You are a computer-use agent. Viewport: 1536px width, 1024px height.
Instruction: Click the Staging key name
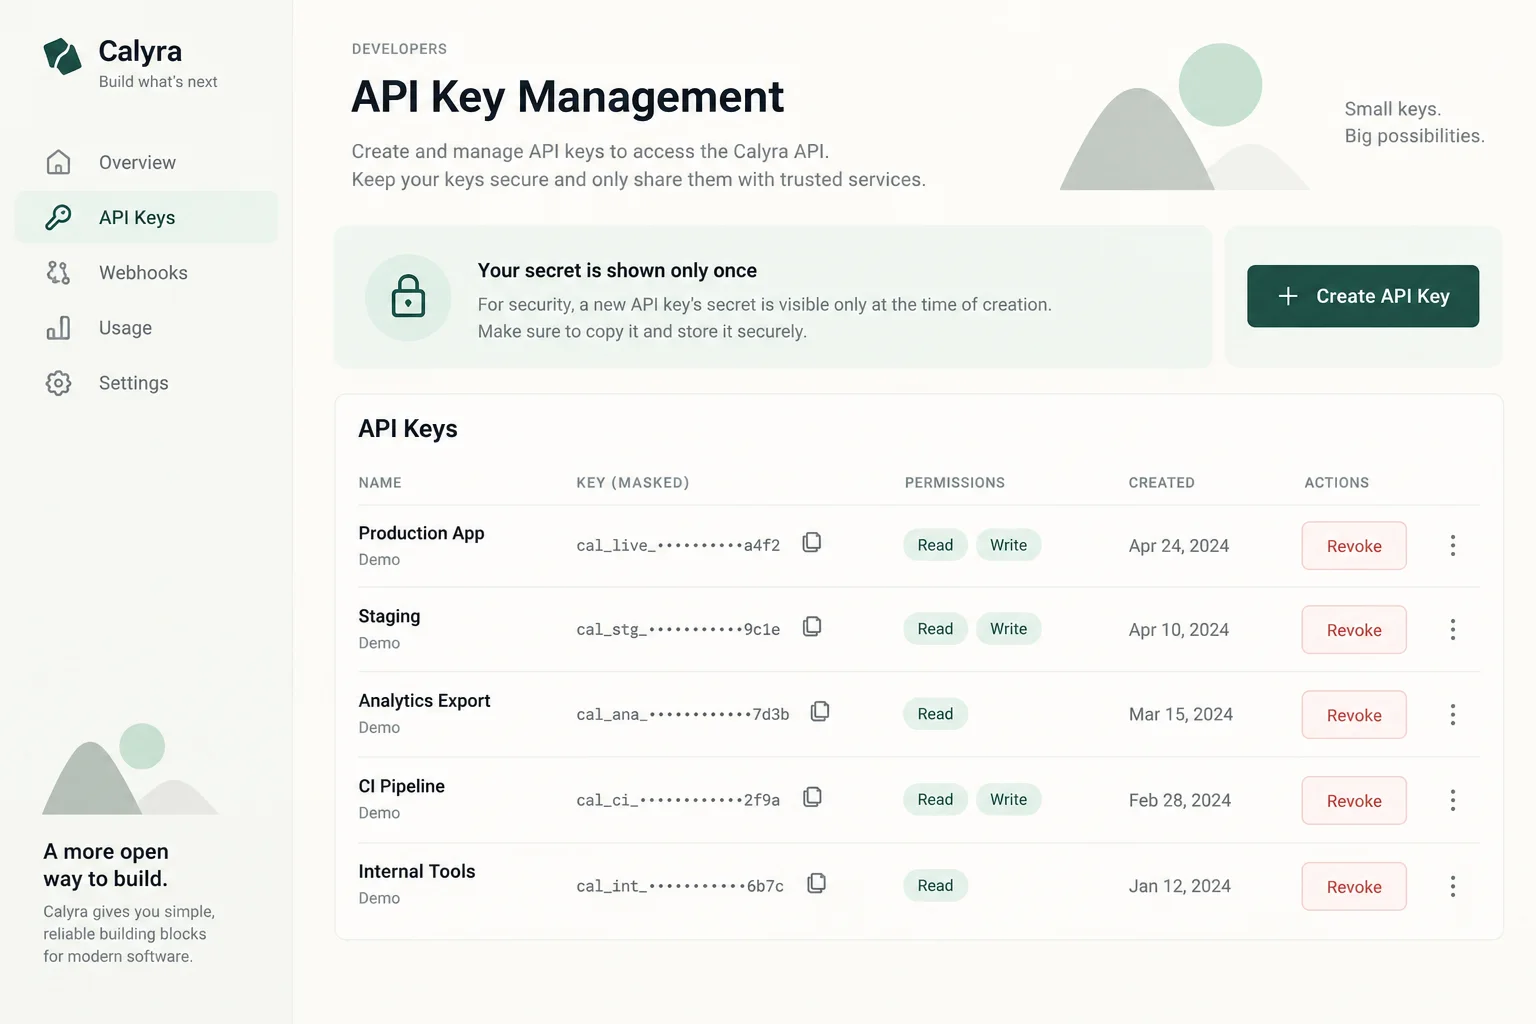click(x=389, y=616)
